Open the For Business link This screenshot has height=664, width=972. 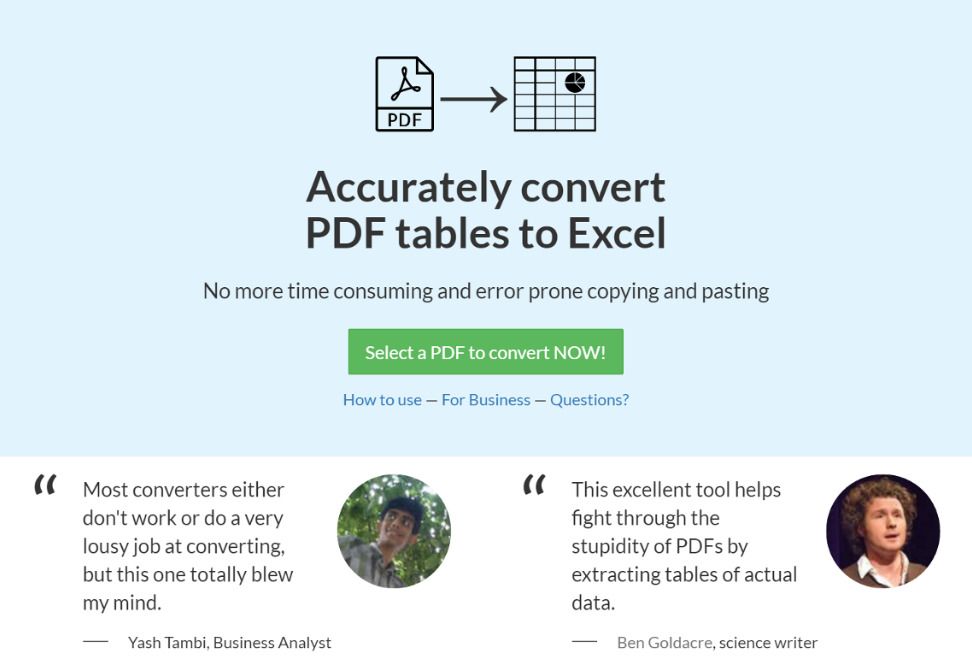coord(486,399)
